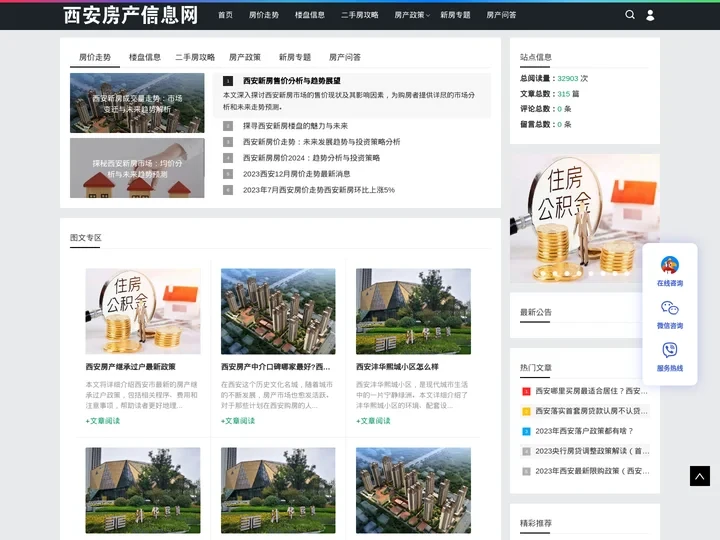Viewport: 720px width, 540px height.
Task: Open 房价走势 in top navigation bar
Action: pos(264,15)
